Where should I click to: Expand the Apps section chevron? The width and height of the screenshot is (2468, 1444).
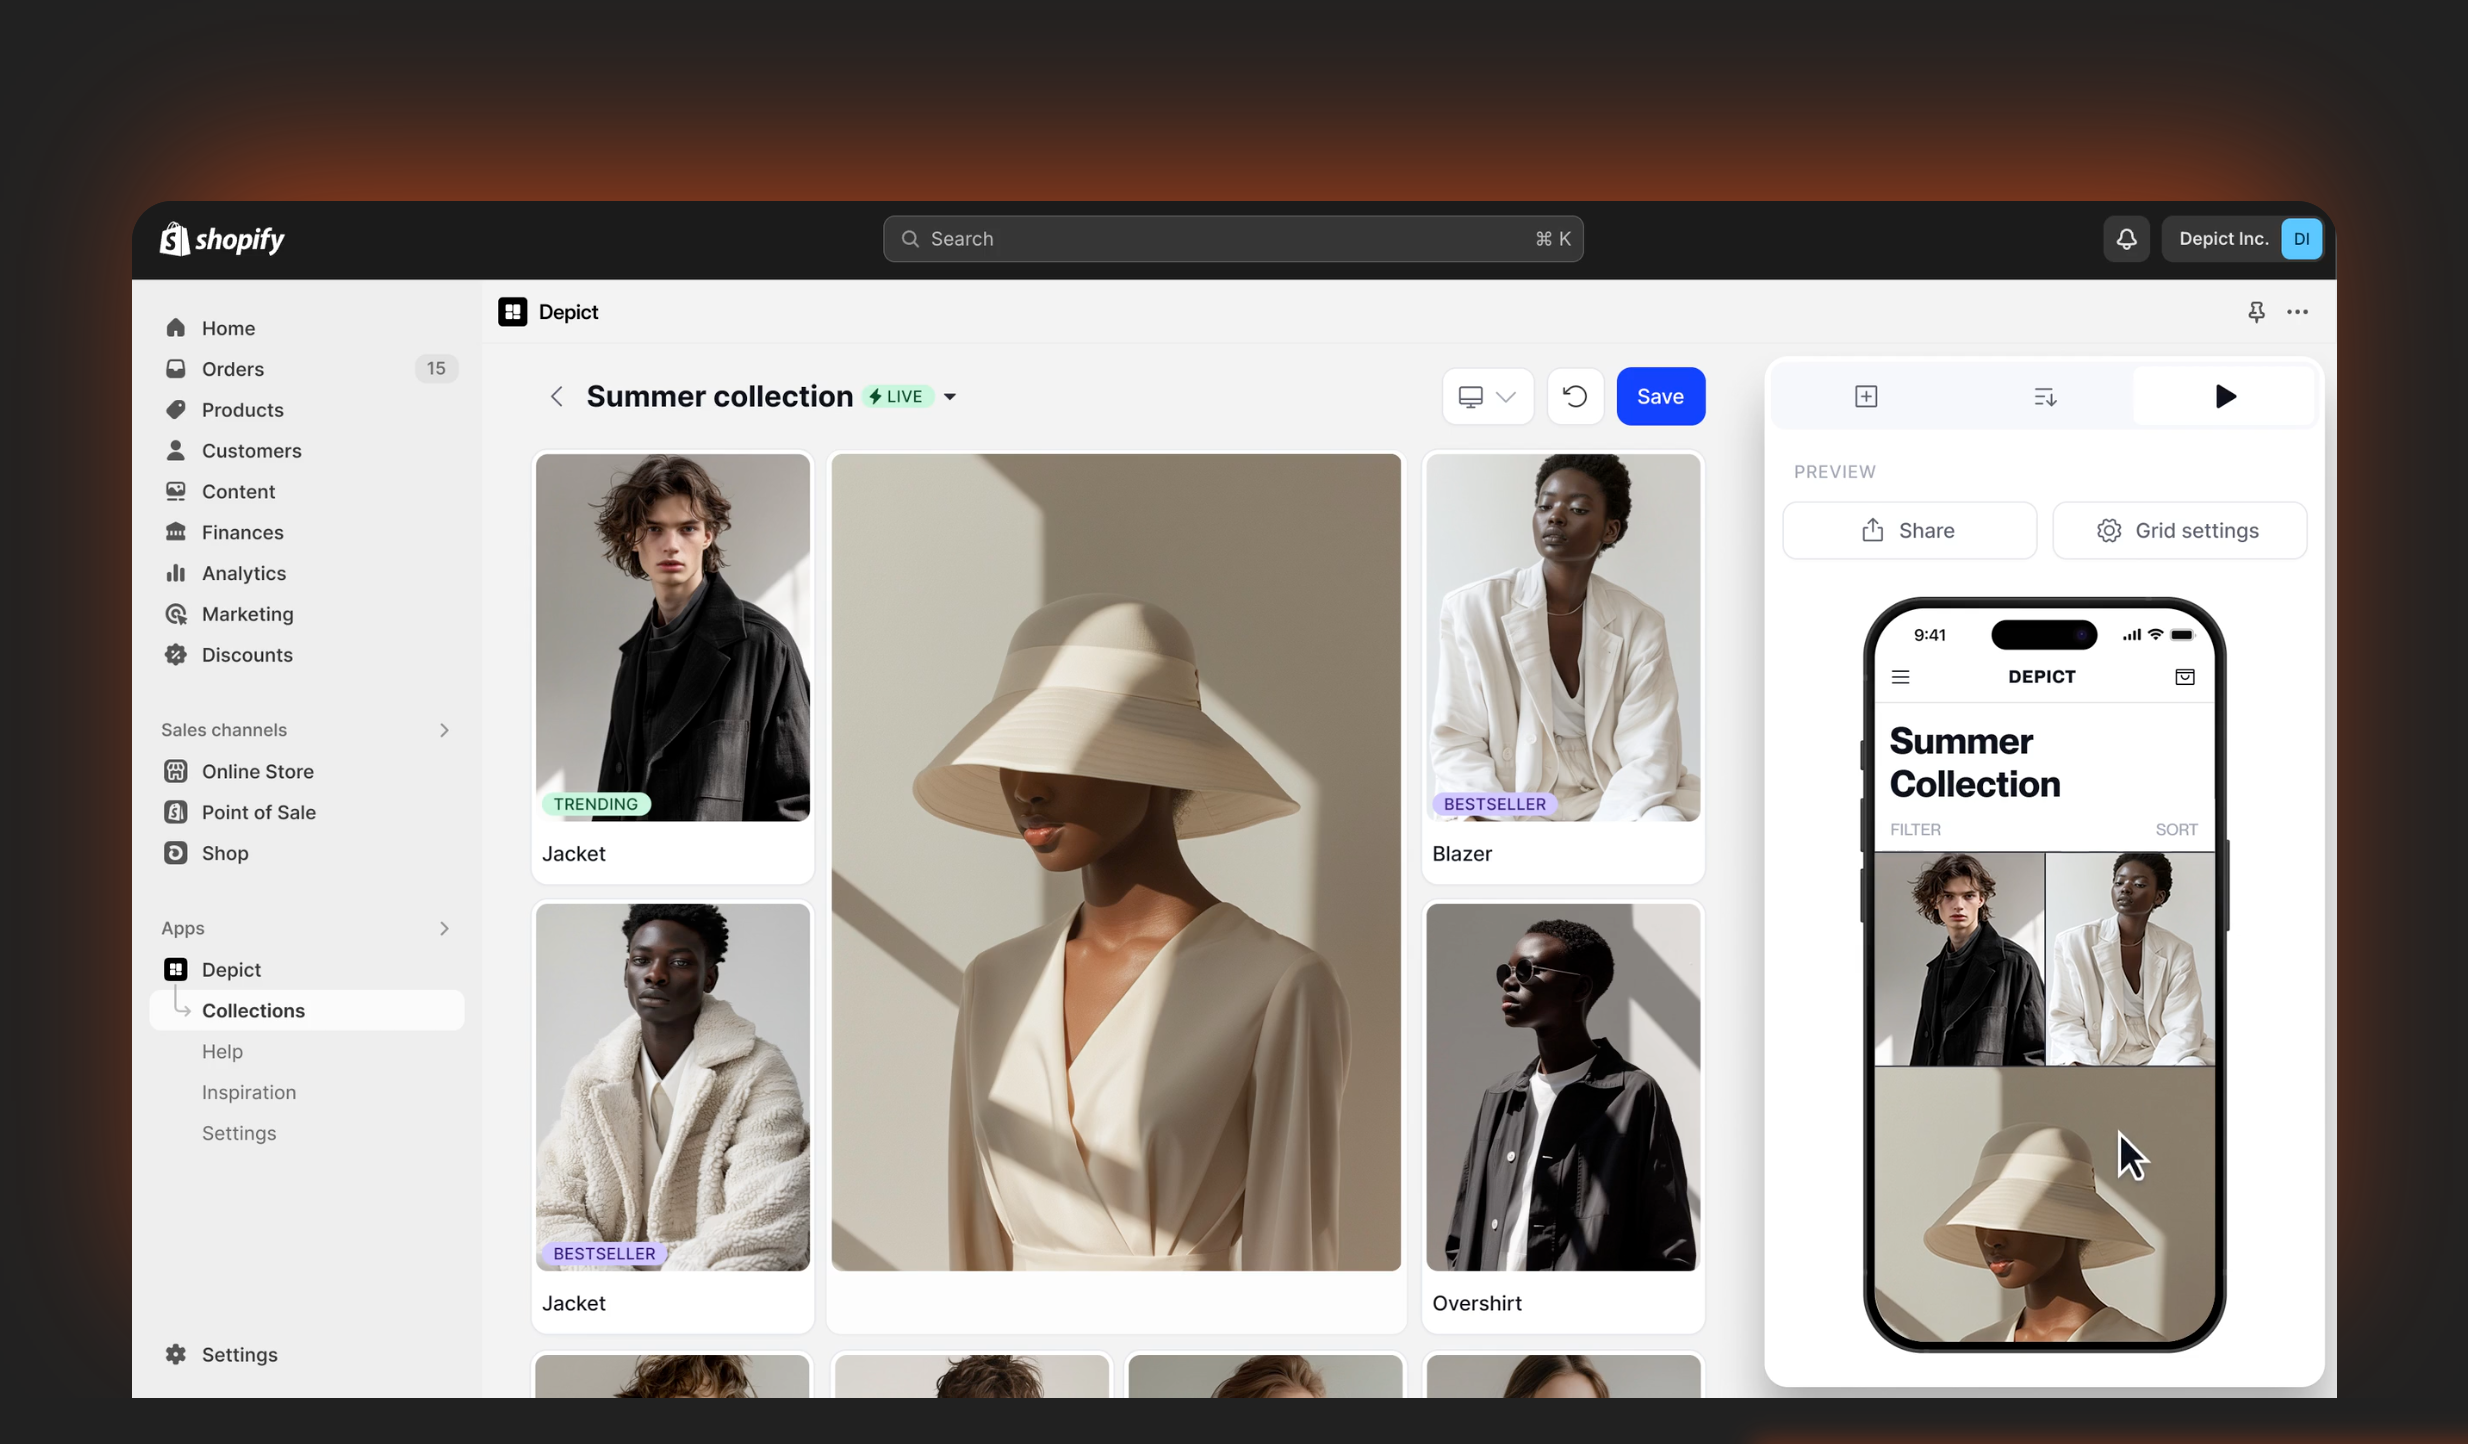point(444,928)
